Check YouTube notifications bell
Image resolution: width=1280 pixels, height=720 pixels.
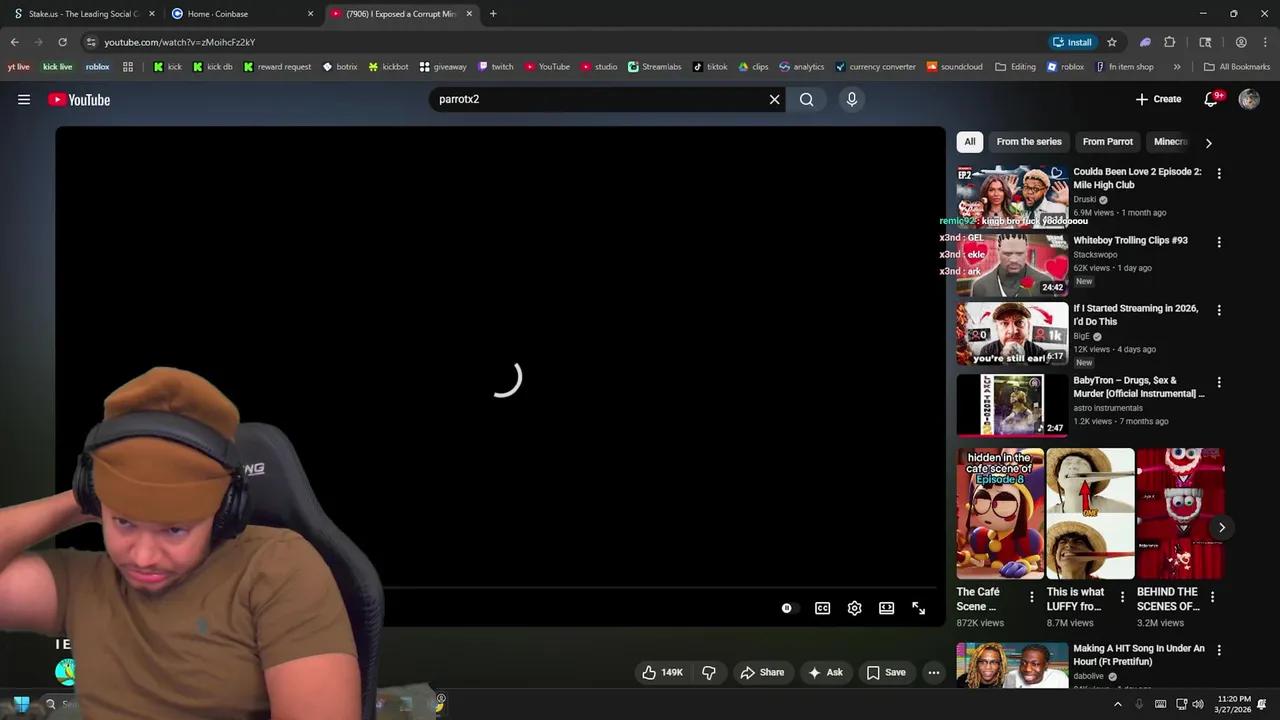1210,99
